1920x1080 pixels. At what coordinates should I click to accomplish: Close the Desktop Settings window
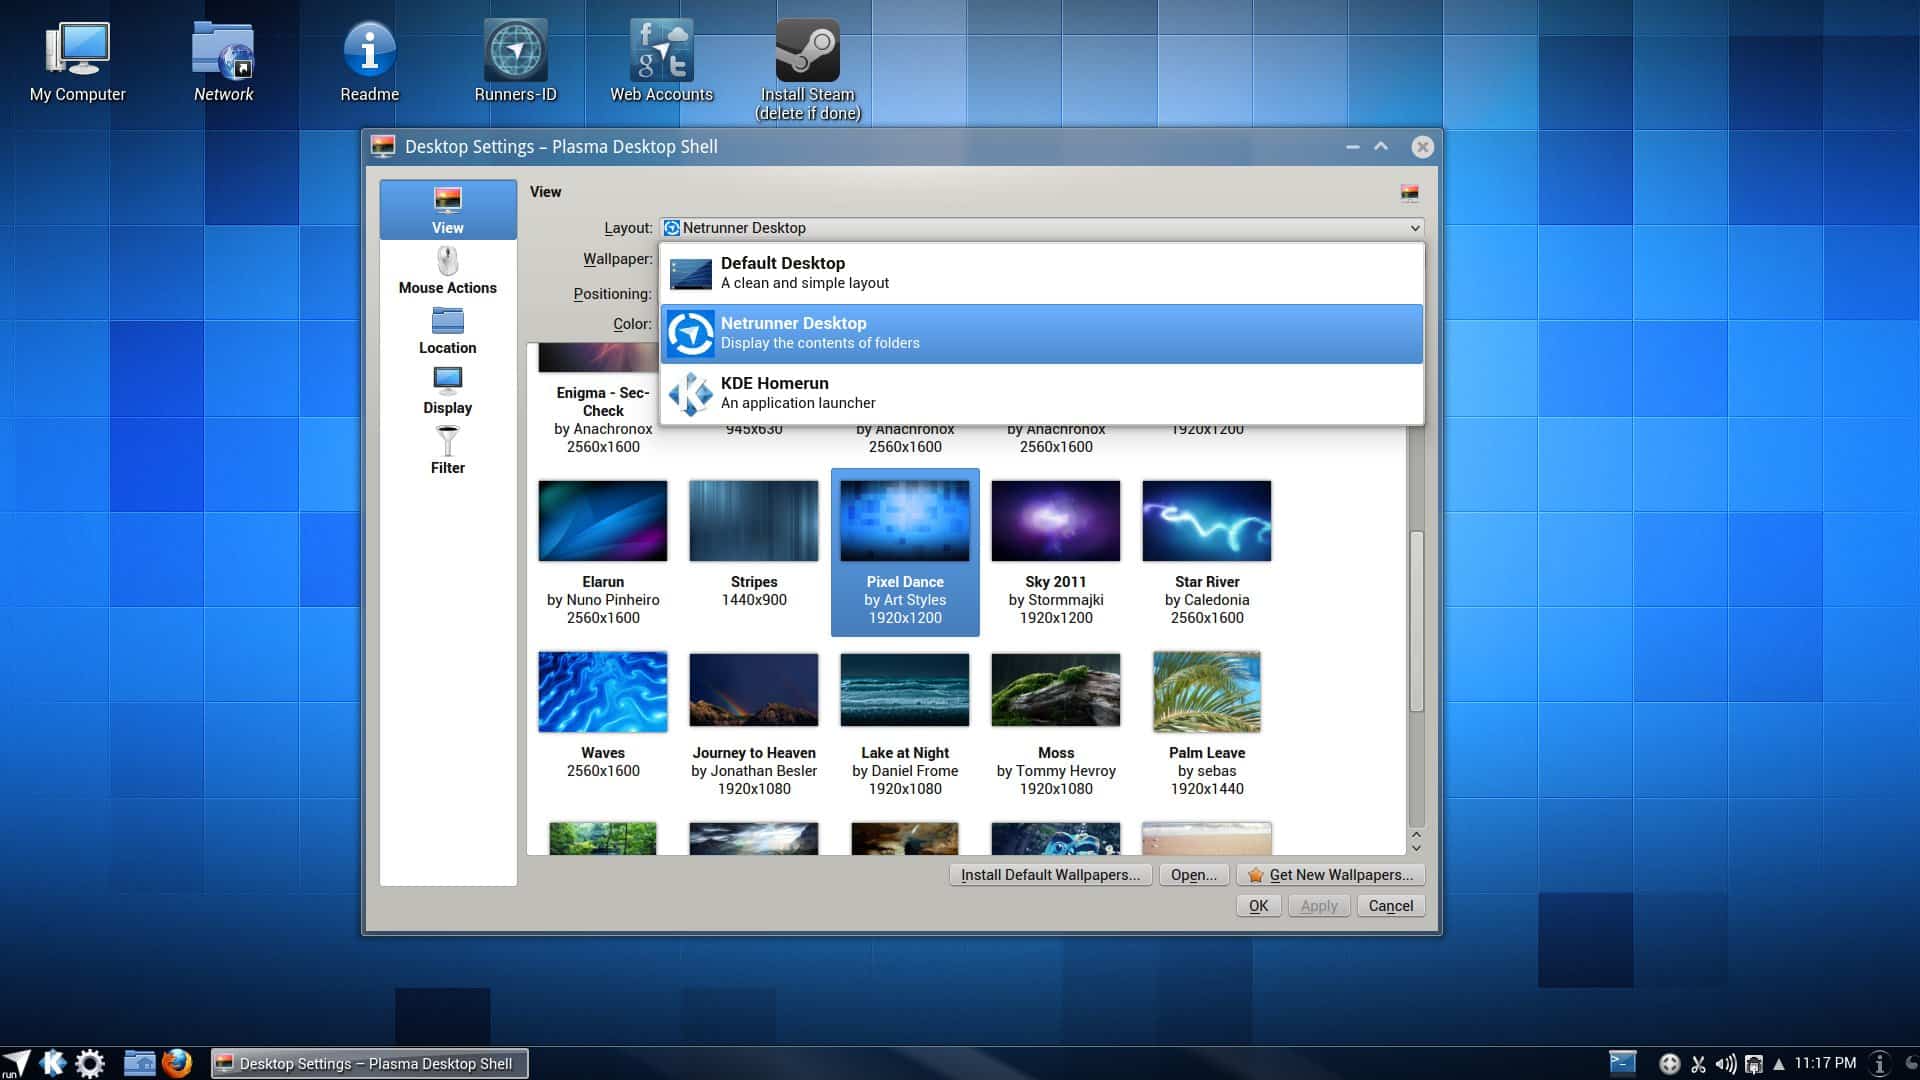pyautogui.click(x=1422, y=147)
